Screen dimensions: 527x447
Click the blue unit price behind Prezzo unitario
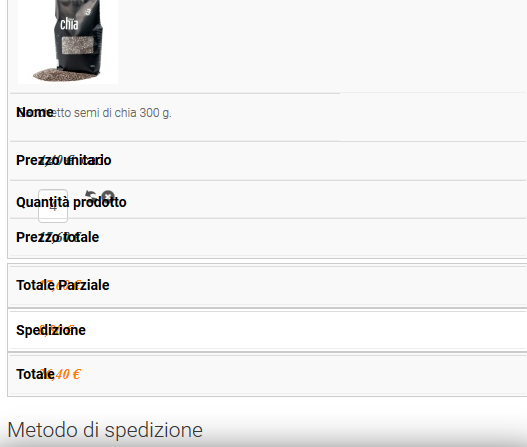[x=57, y=161]
